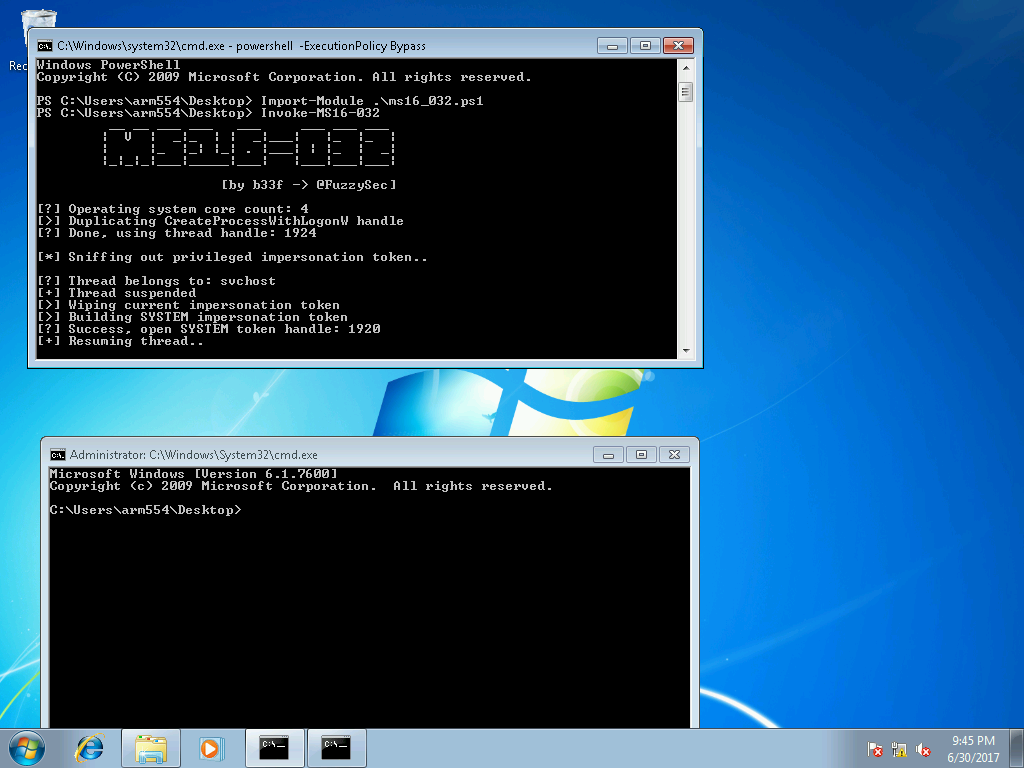Open Windows Media Player taskbar icon

coord(211,748)
